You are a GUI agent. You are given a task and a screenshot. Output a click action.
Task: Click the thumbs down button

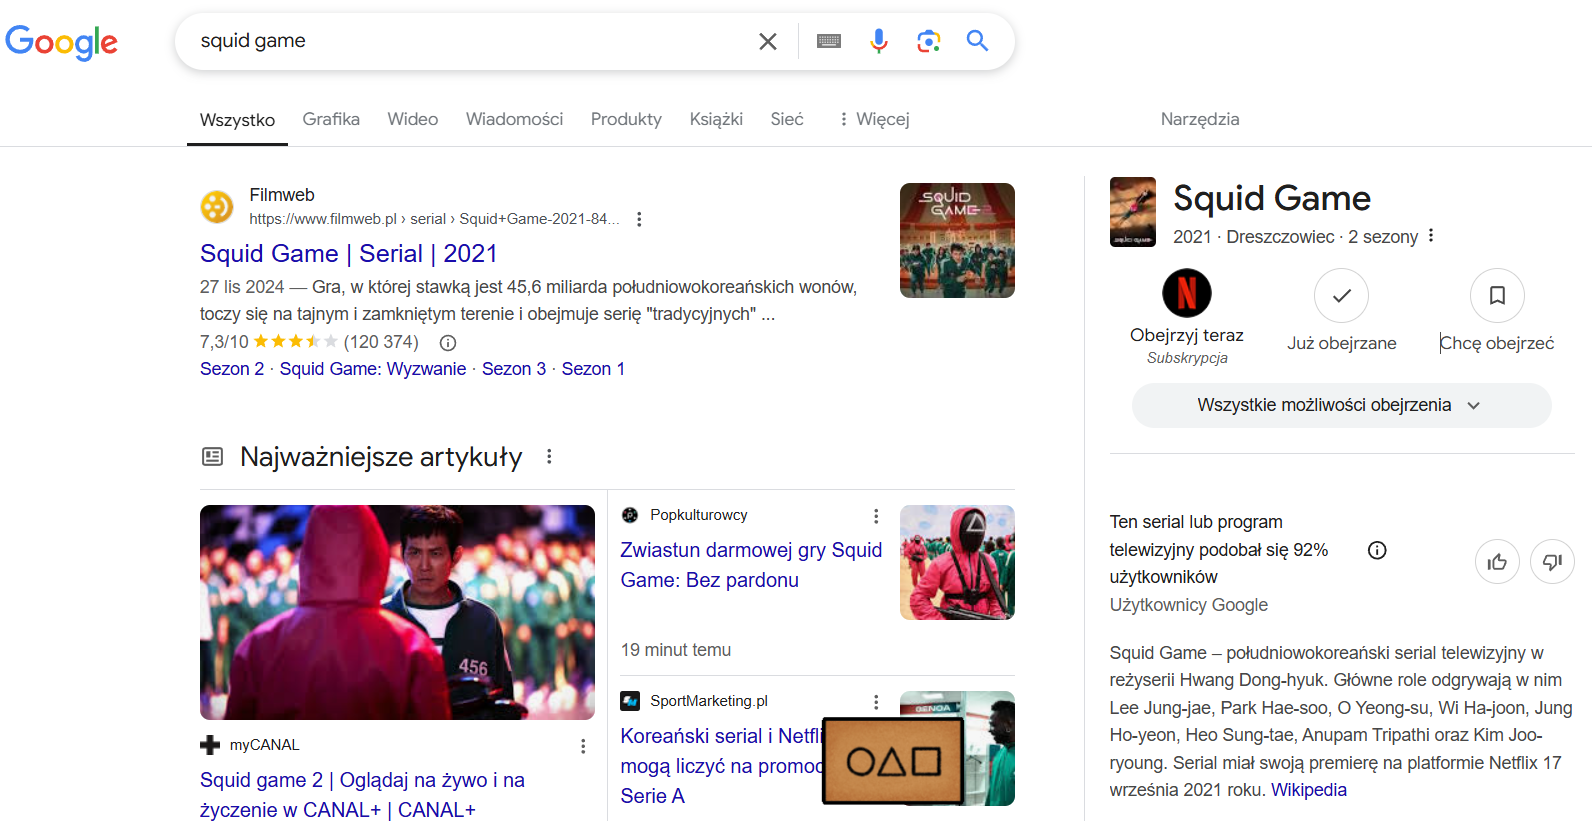tap(1552, 562)
